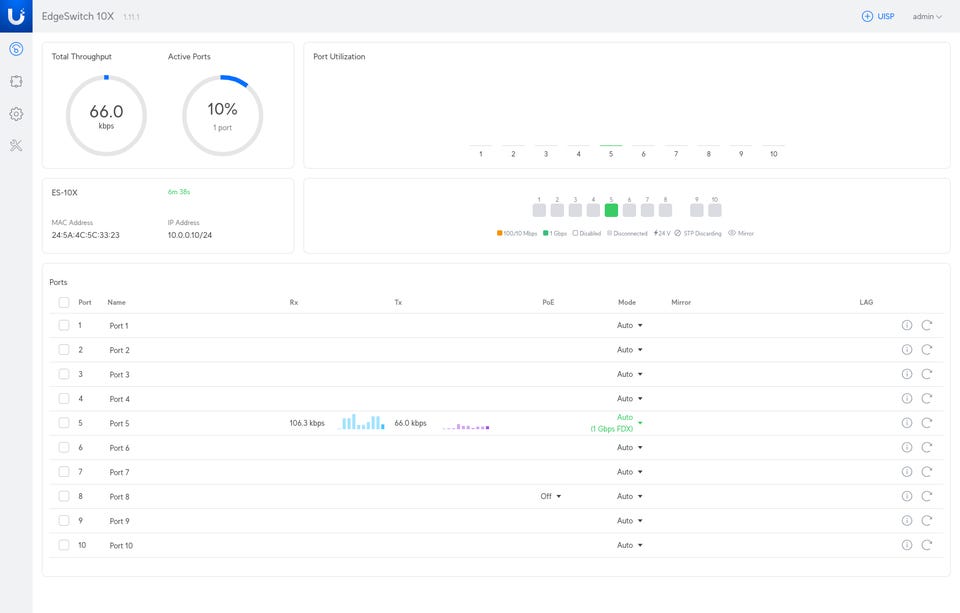Open the Ports chip sidebar icon
This screenshot has height=613, width=960.
[16, 81]
